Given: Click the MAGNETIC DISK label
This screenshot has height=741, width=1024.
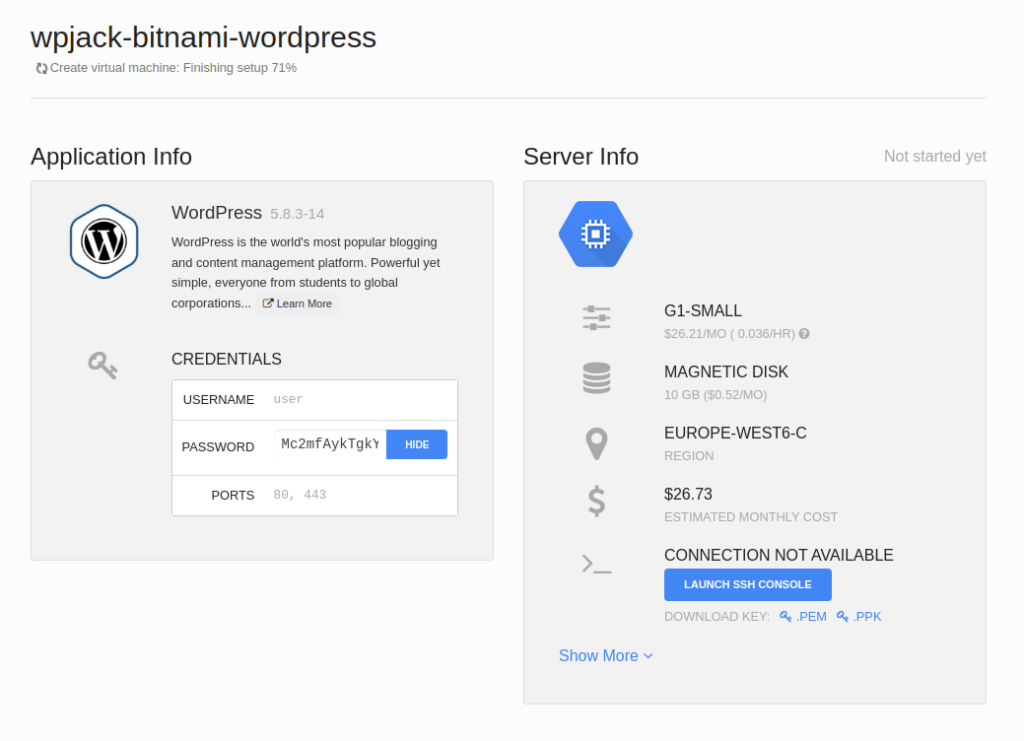Looking at the screenshot, I should [726, 372].
